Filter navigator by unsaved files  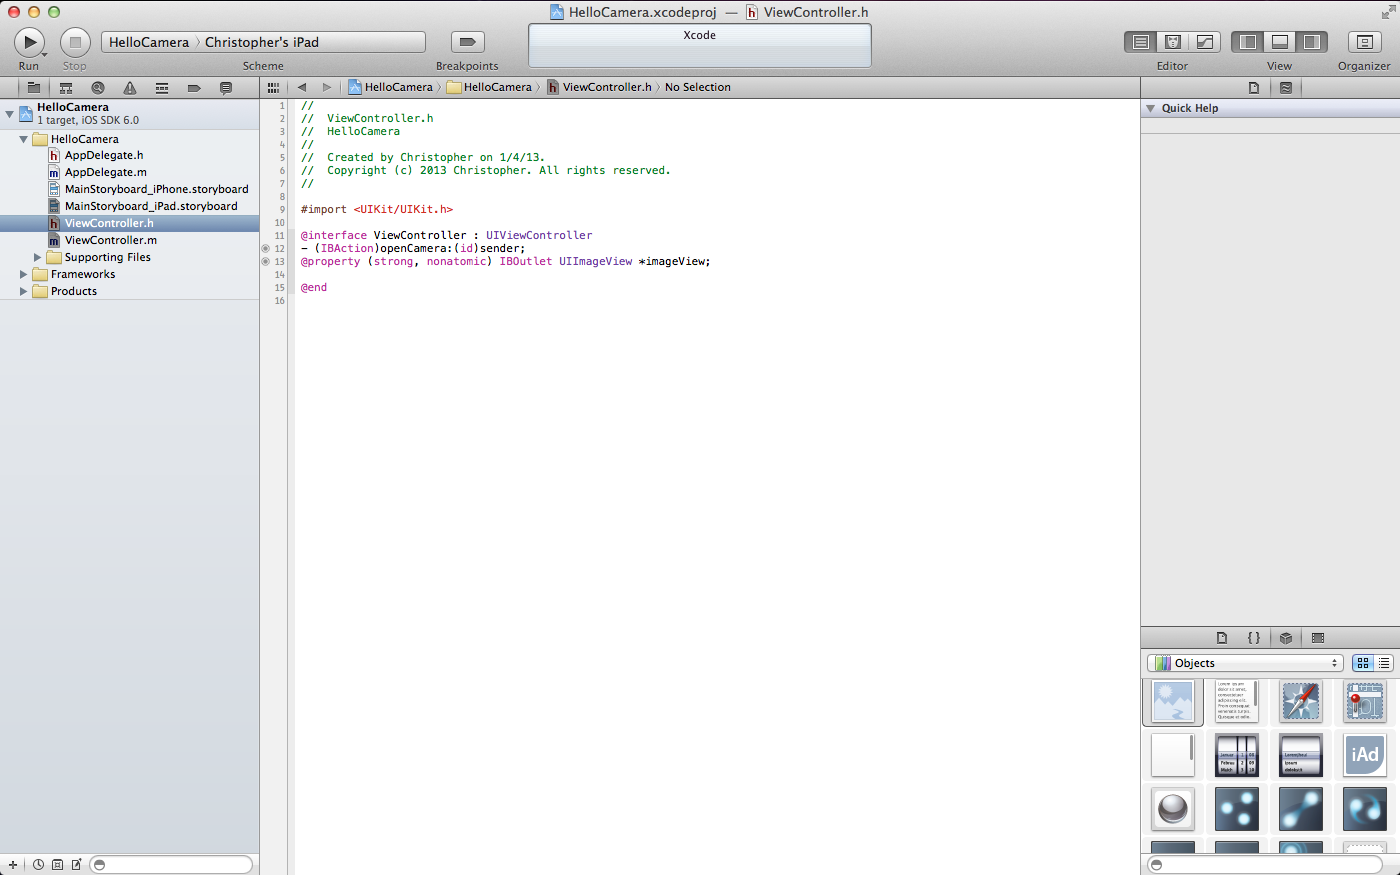[76, 865]
